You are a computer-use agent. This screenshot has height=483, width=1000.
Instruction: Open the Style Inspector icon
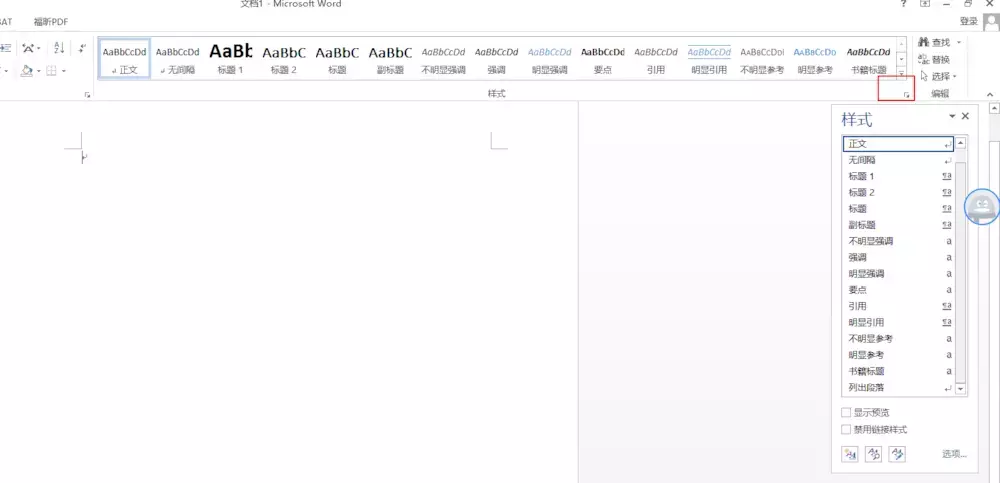click(x=873, y=454)
